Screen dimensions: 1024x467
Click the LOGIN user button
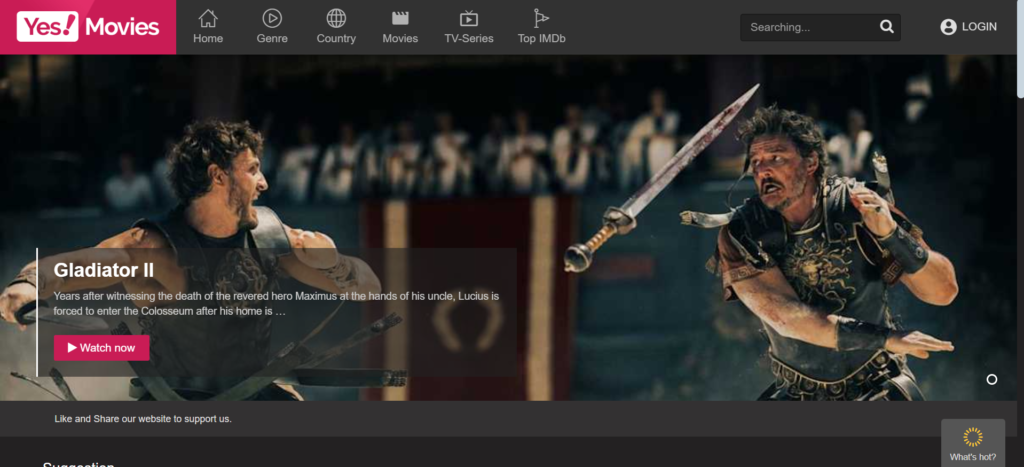[968, 27]
